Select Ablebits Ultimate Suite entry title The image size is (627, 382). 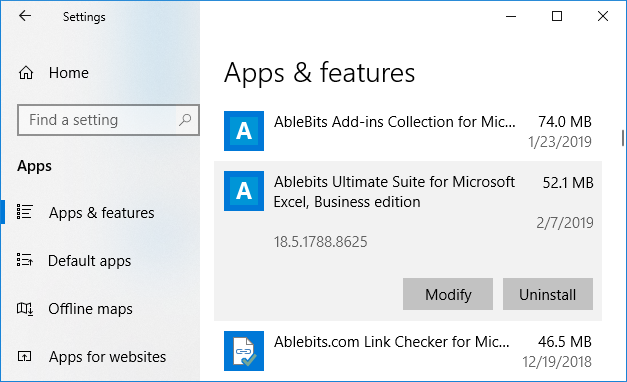point(394,192)
